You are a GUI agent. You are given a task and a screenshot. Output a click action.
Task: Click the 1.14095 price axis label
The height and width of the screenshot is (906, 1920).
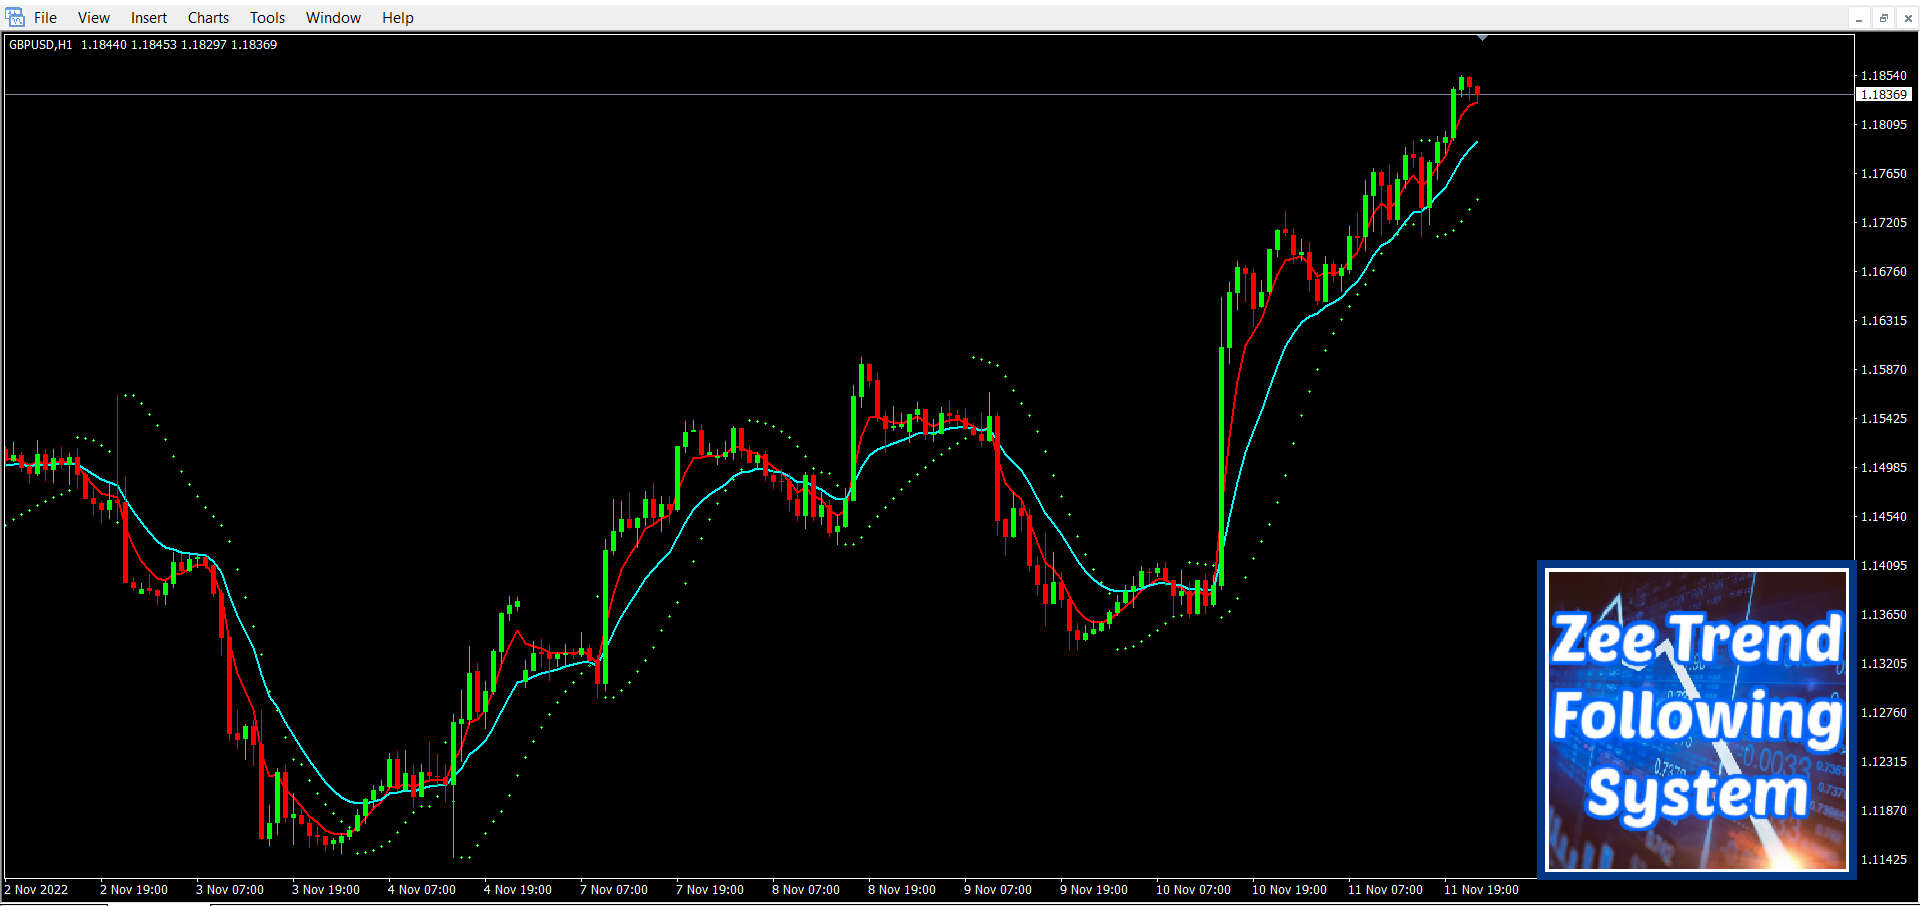tap(1883, 566)
